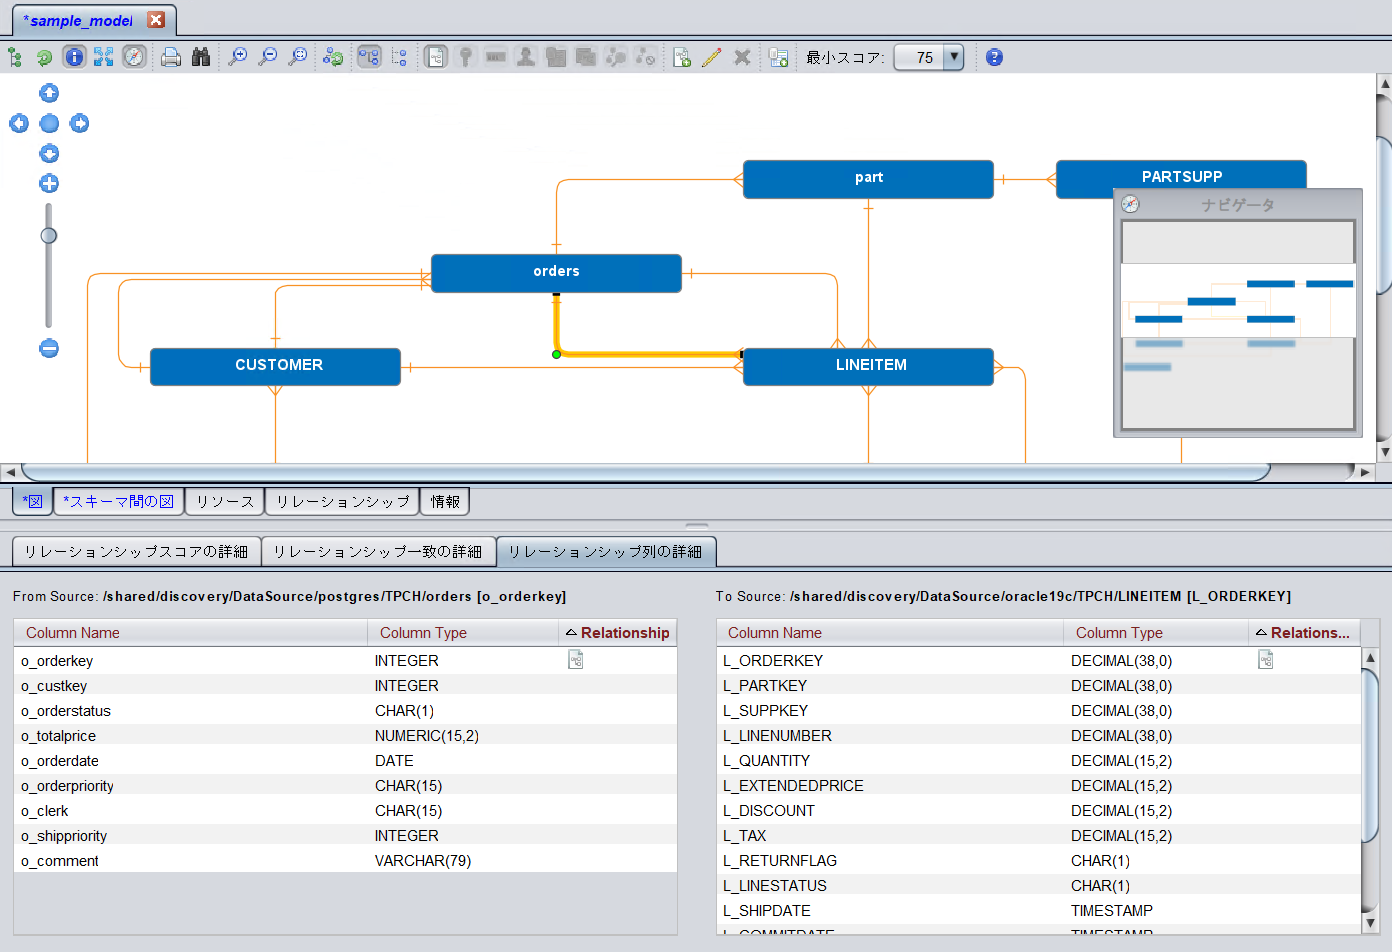Image resolution: width=1392 pixels, height=952 pixels.
Task: Click the diagram horizontal scrollbar thumb
Action: click(x=645, y=471)
